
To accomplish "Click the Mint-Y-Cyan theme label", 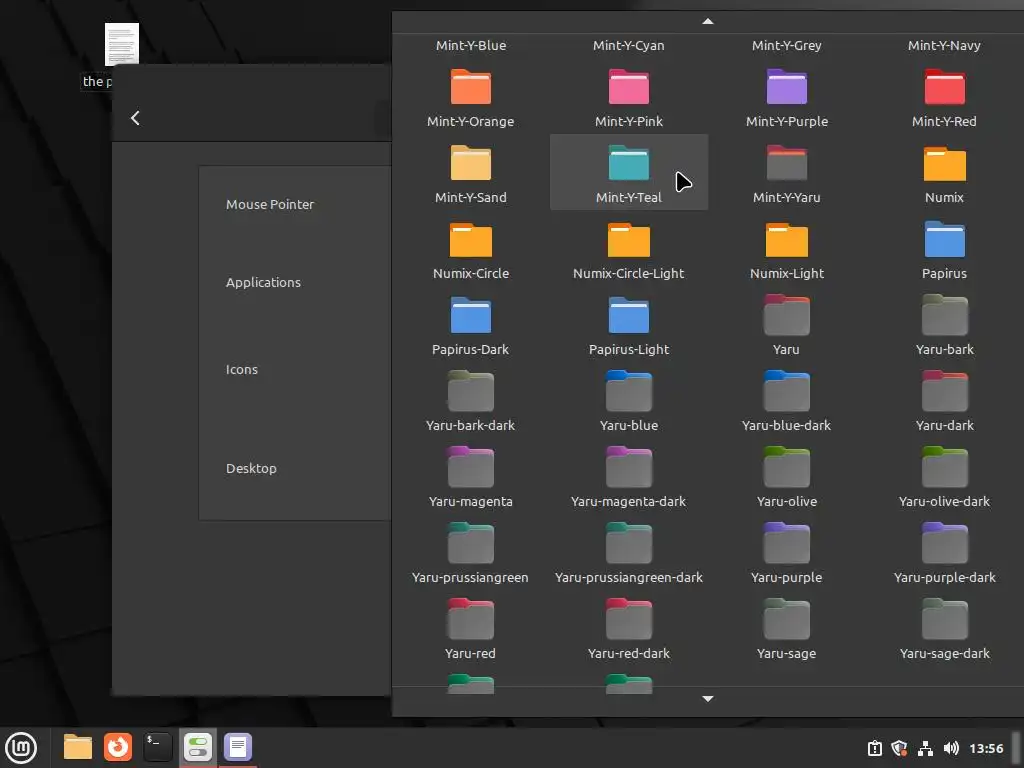I will (628, 46).
